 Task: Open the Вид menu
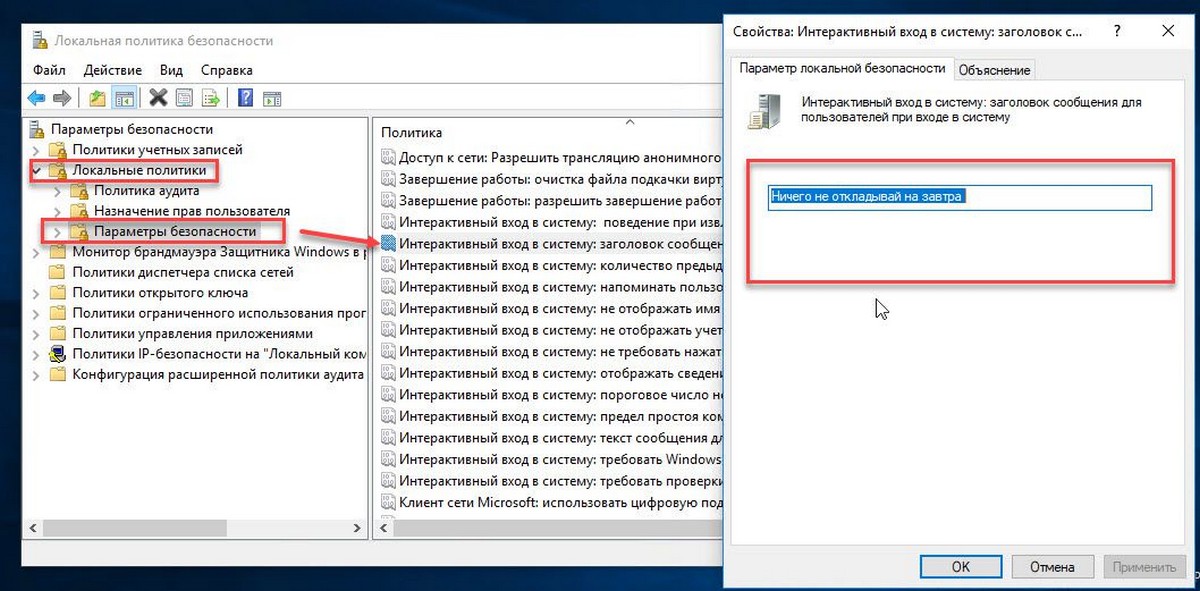tap(172, 70)
